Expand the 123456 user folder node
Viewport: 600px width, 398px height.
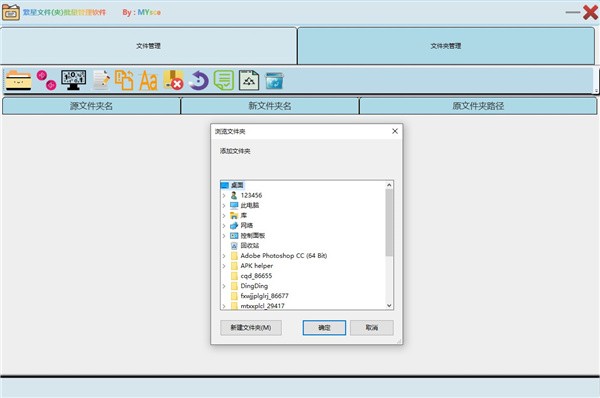pos(224,196)
